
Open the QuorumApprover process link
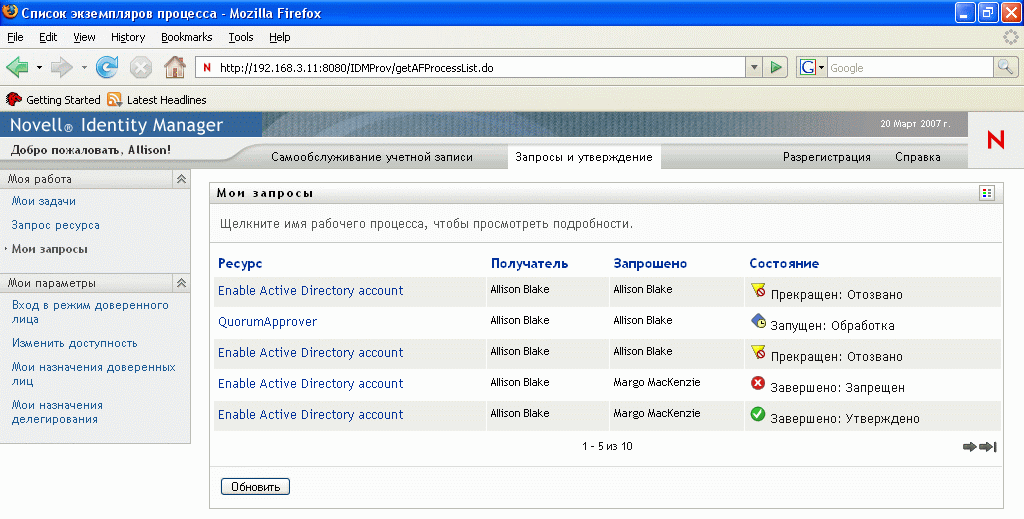coord(267,322)
